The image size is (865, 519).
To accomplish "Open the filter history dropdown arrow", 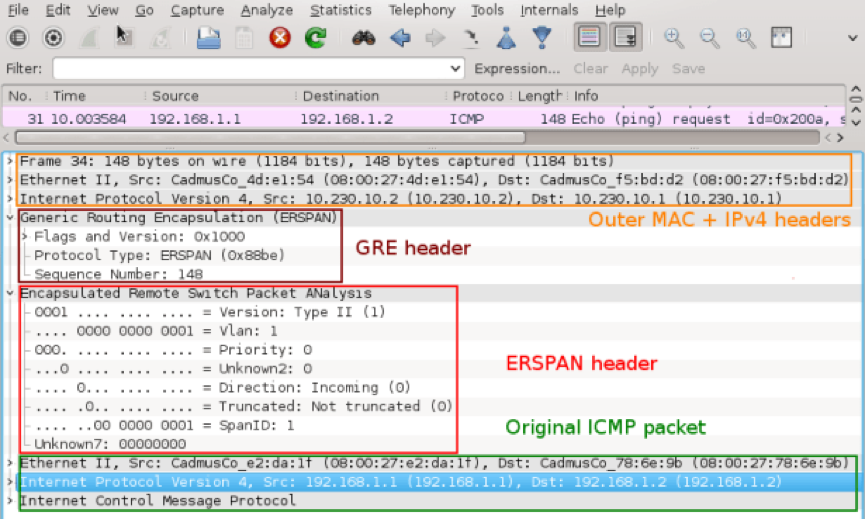I will (456, 69).
